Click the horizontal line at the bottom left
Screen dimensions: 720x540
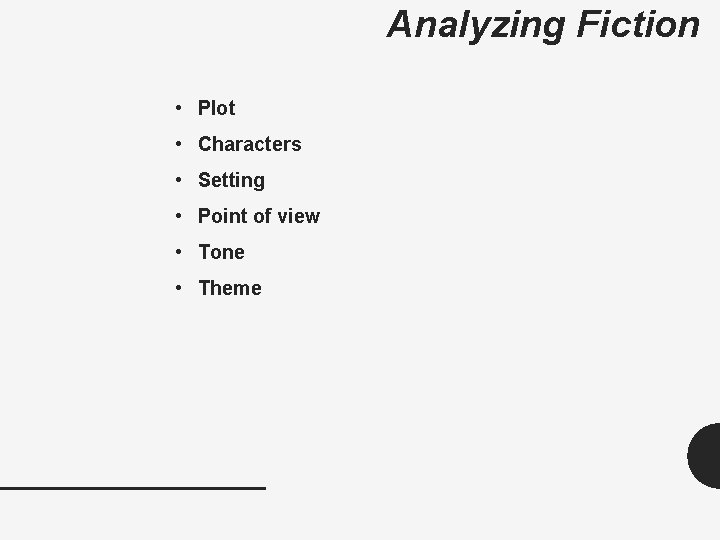(133, 488)
